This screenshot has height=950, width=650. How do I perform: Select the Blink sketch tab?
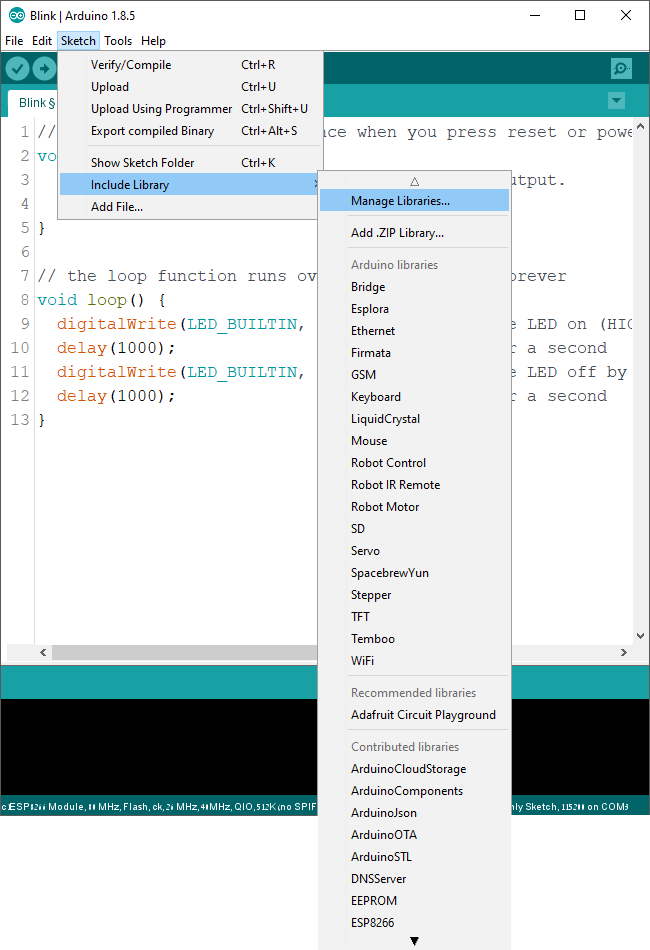click(x=33, y=103)
